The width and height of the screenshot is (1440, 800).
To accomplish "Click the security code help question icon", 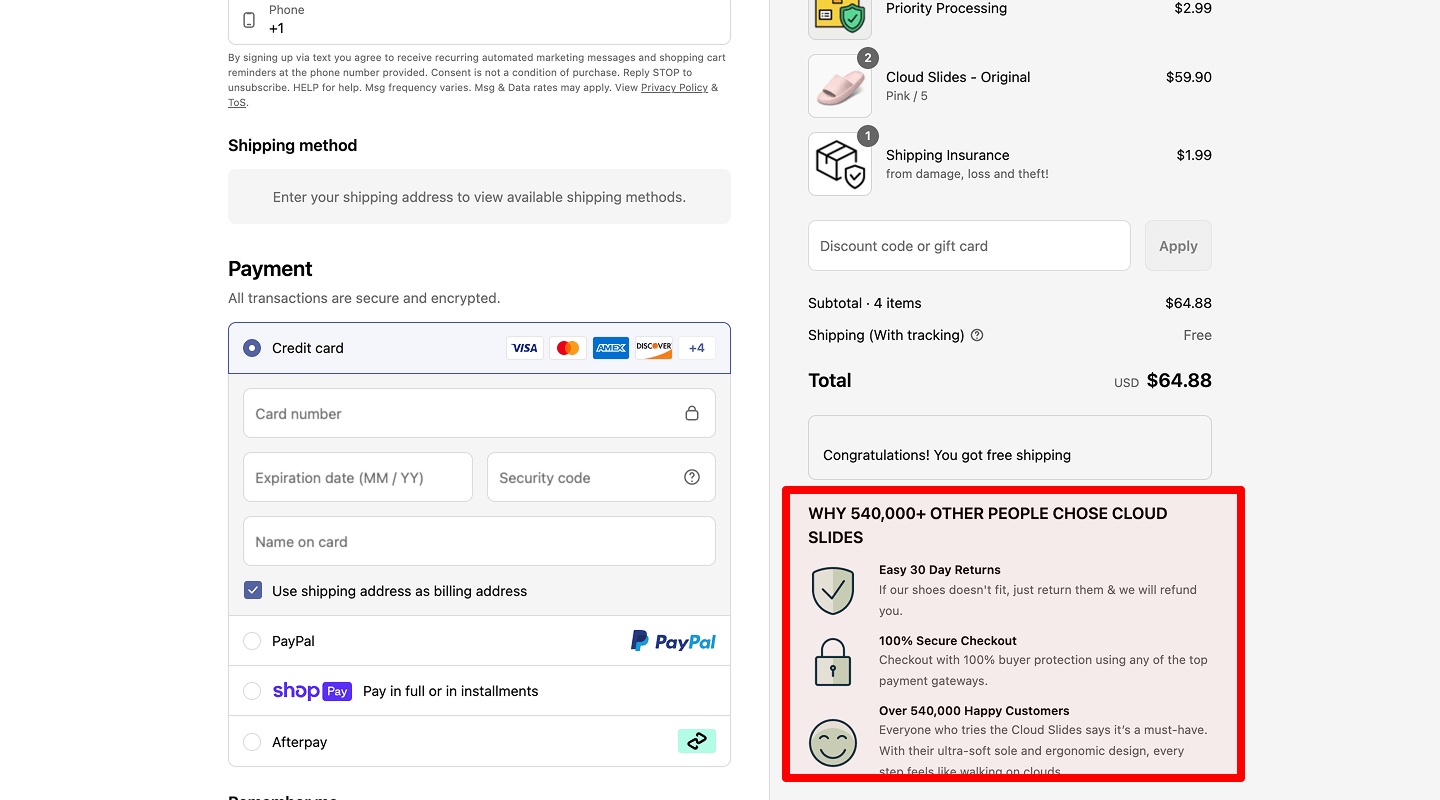I will point(691,477).
